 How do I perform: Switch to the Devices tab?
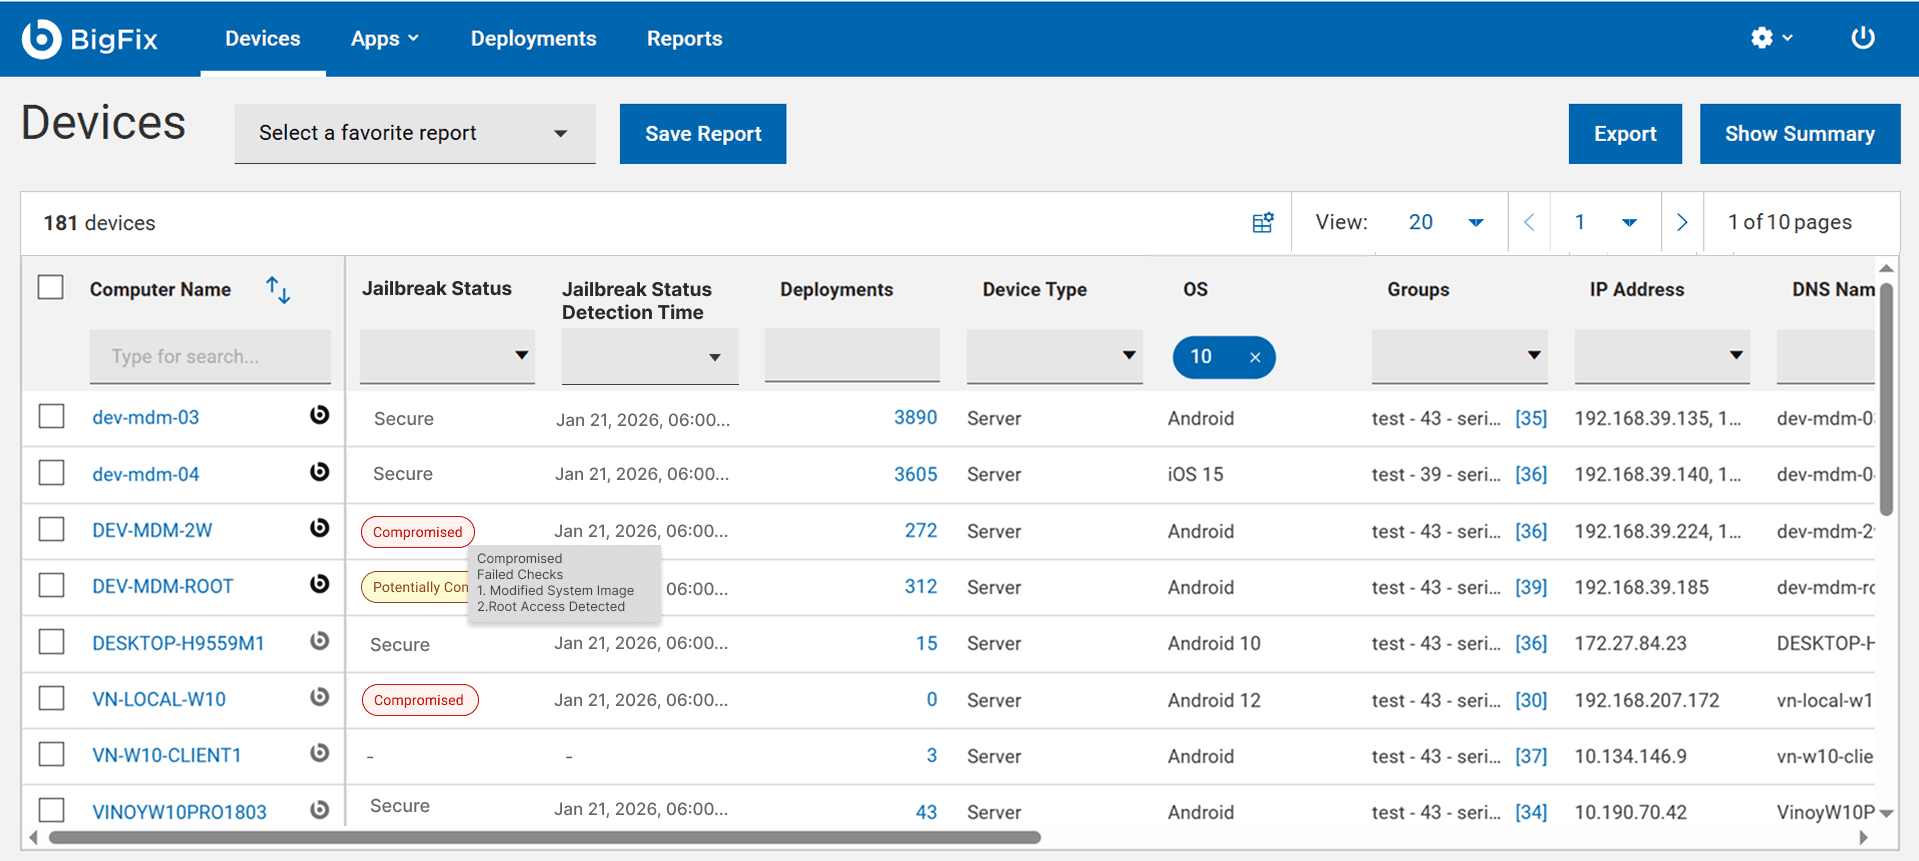[263, 38]
